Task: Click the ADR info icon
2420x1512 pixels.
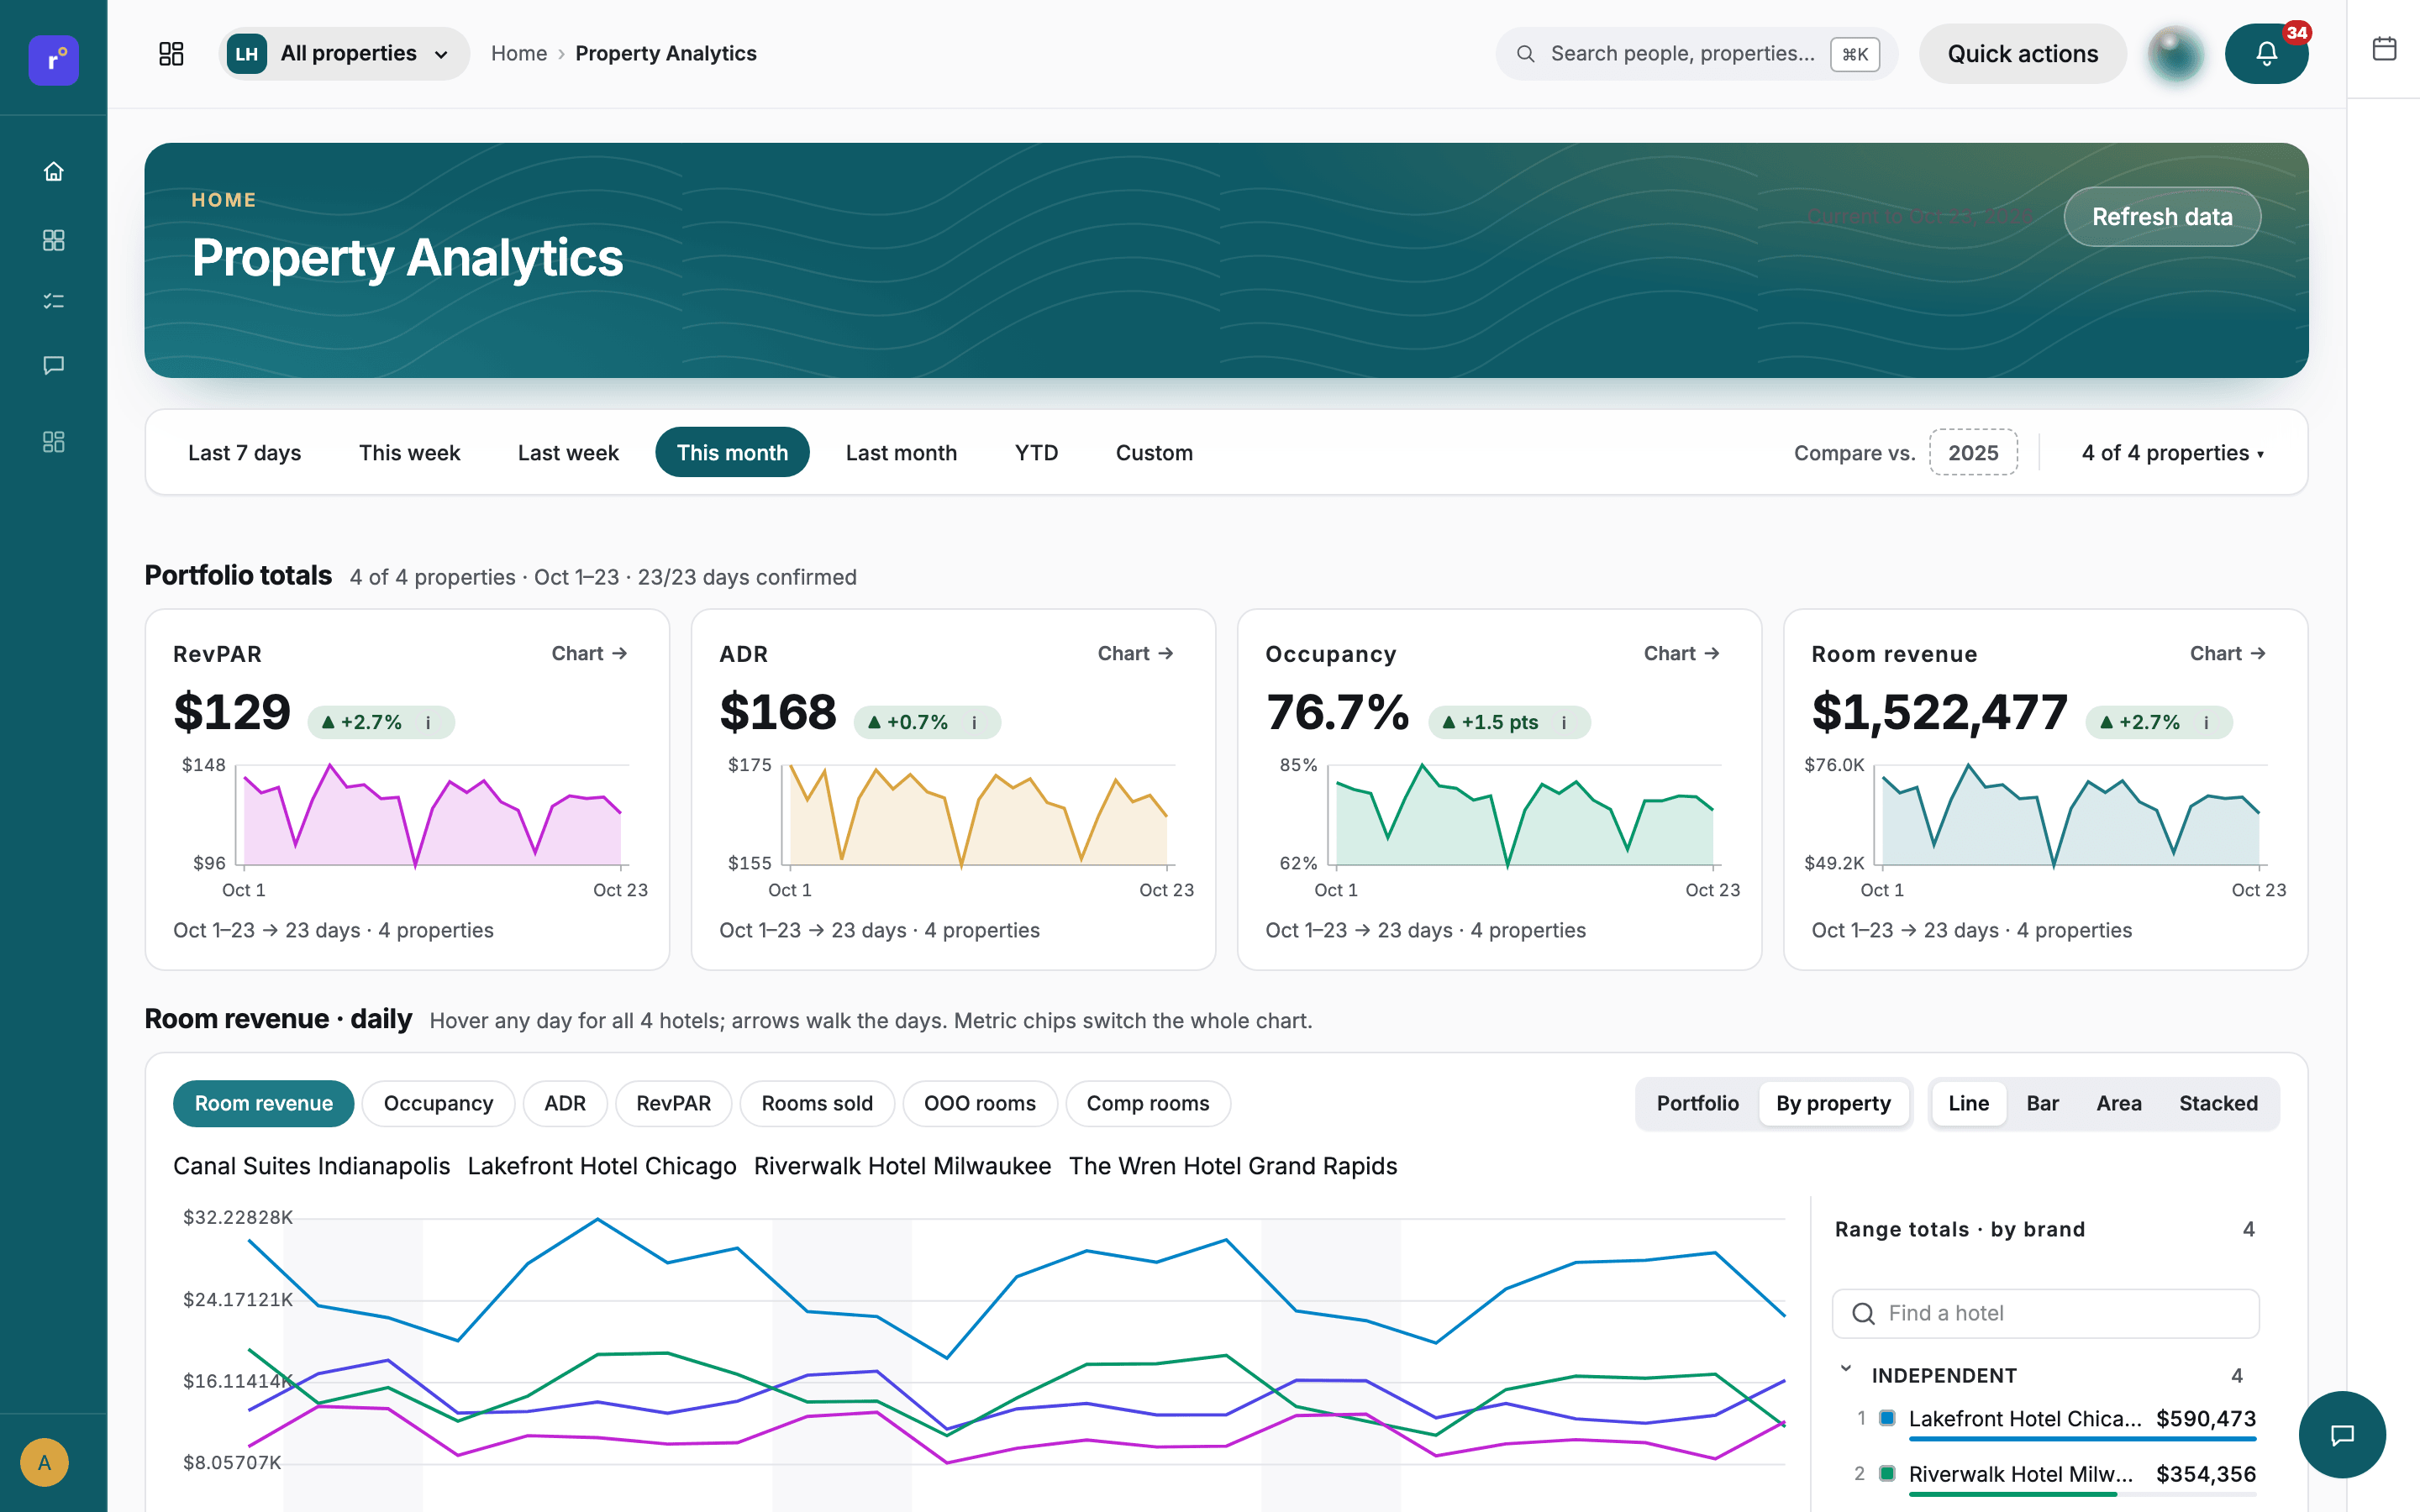Action: tap(974, 722)
